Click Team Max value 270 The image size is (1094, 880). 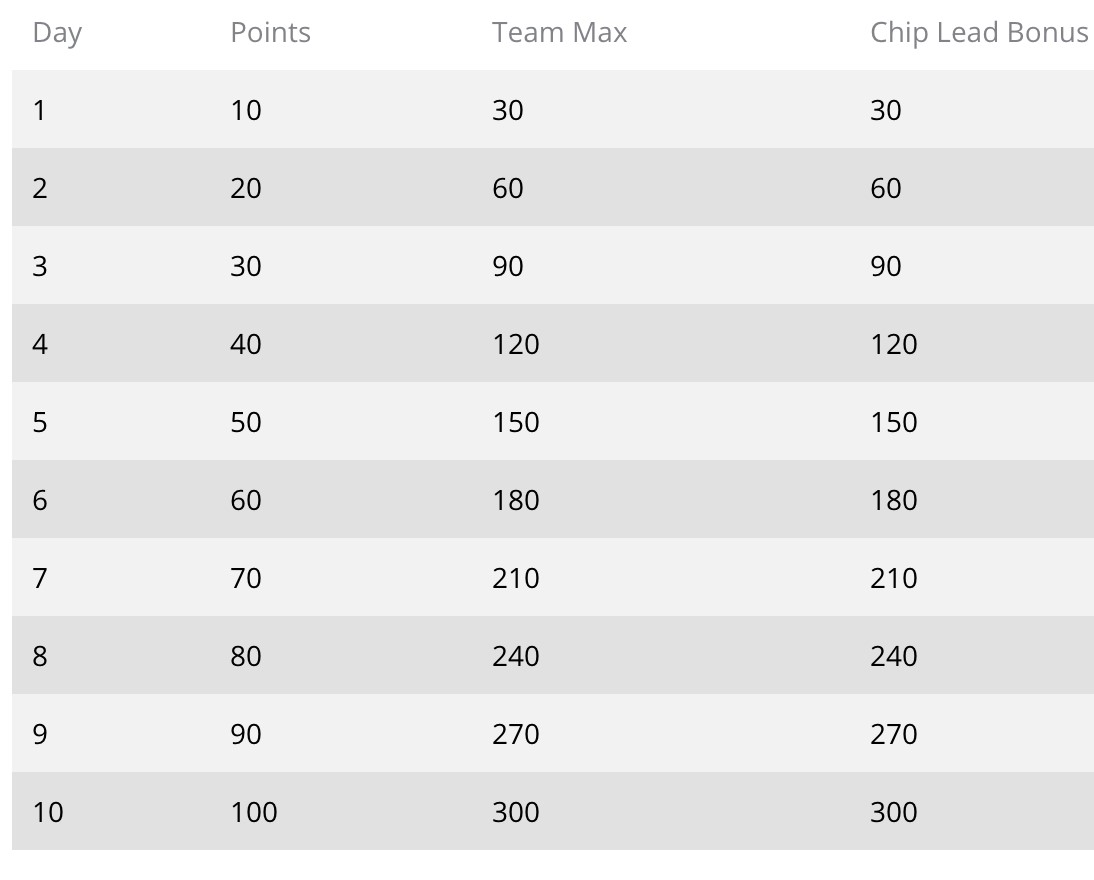[x=515, y=734]
